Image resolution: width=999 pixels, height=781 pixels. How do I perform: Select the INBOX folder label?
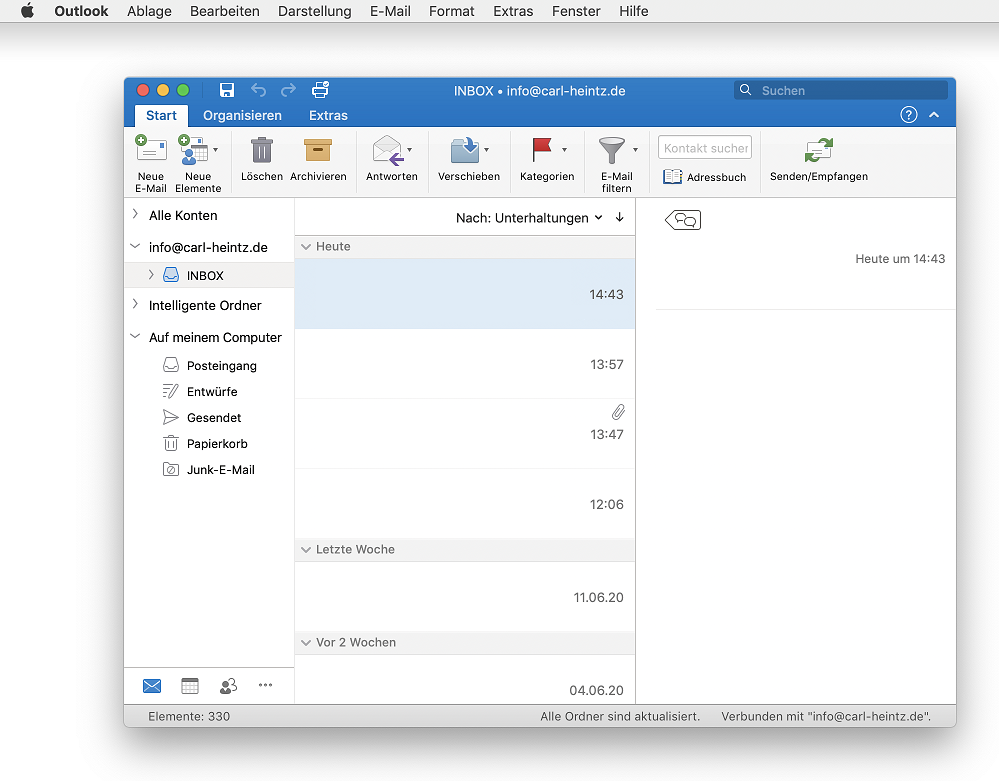[205, 276]
